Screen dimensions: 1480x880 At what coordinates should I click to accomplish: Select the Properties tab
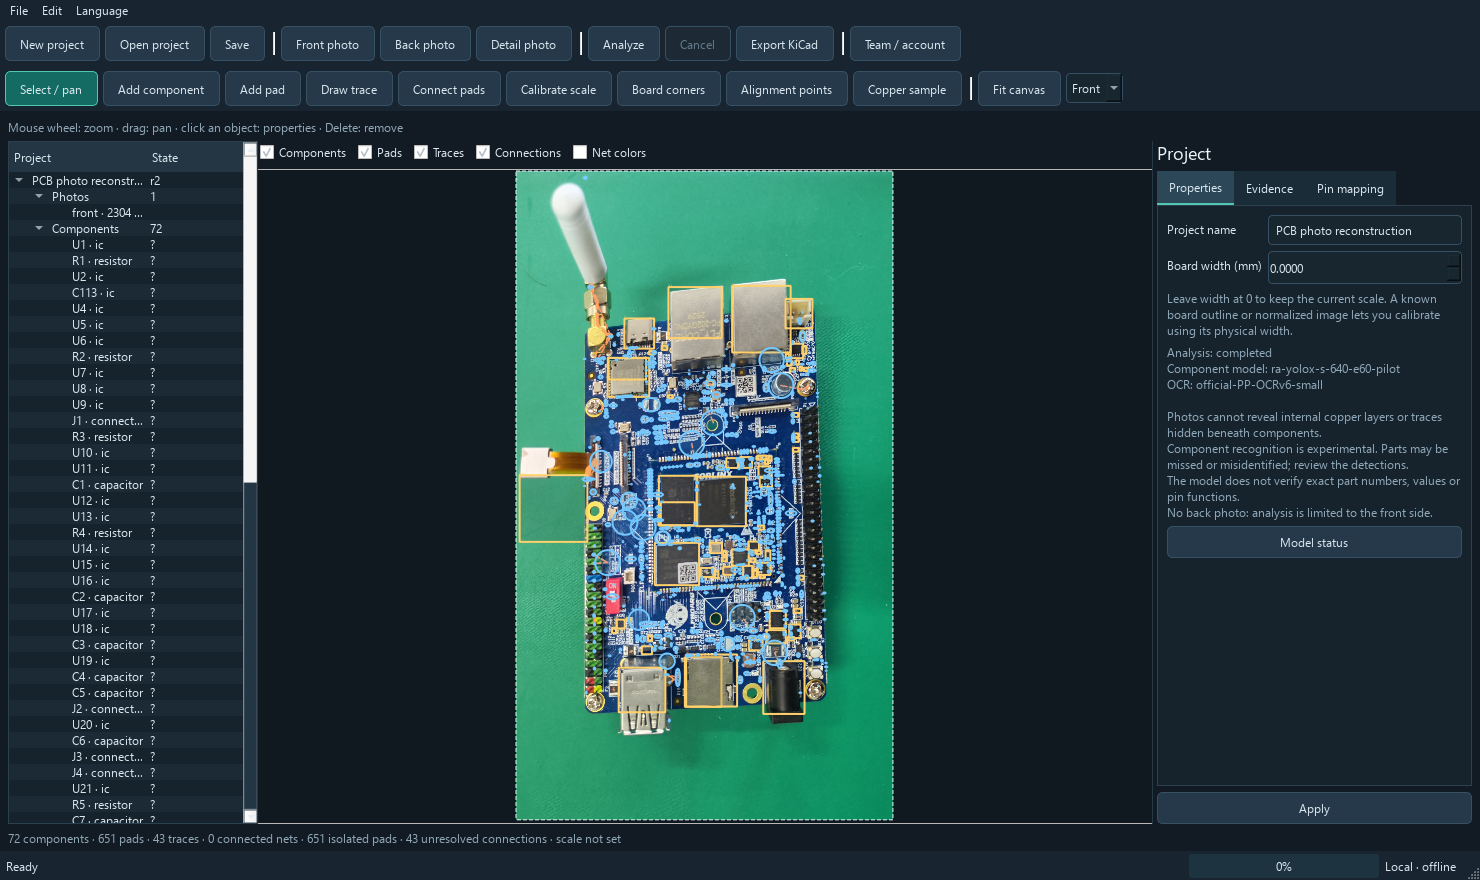[x=1195, y=188]
